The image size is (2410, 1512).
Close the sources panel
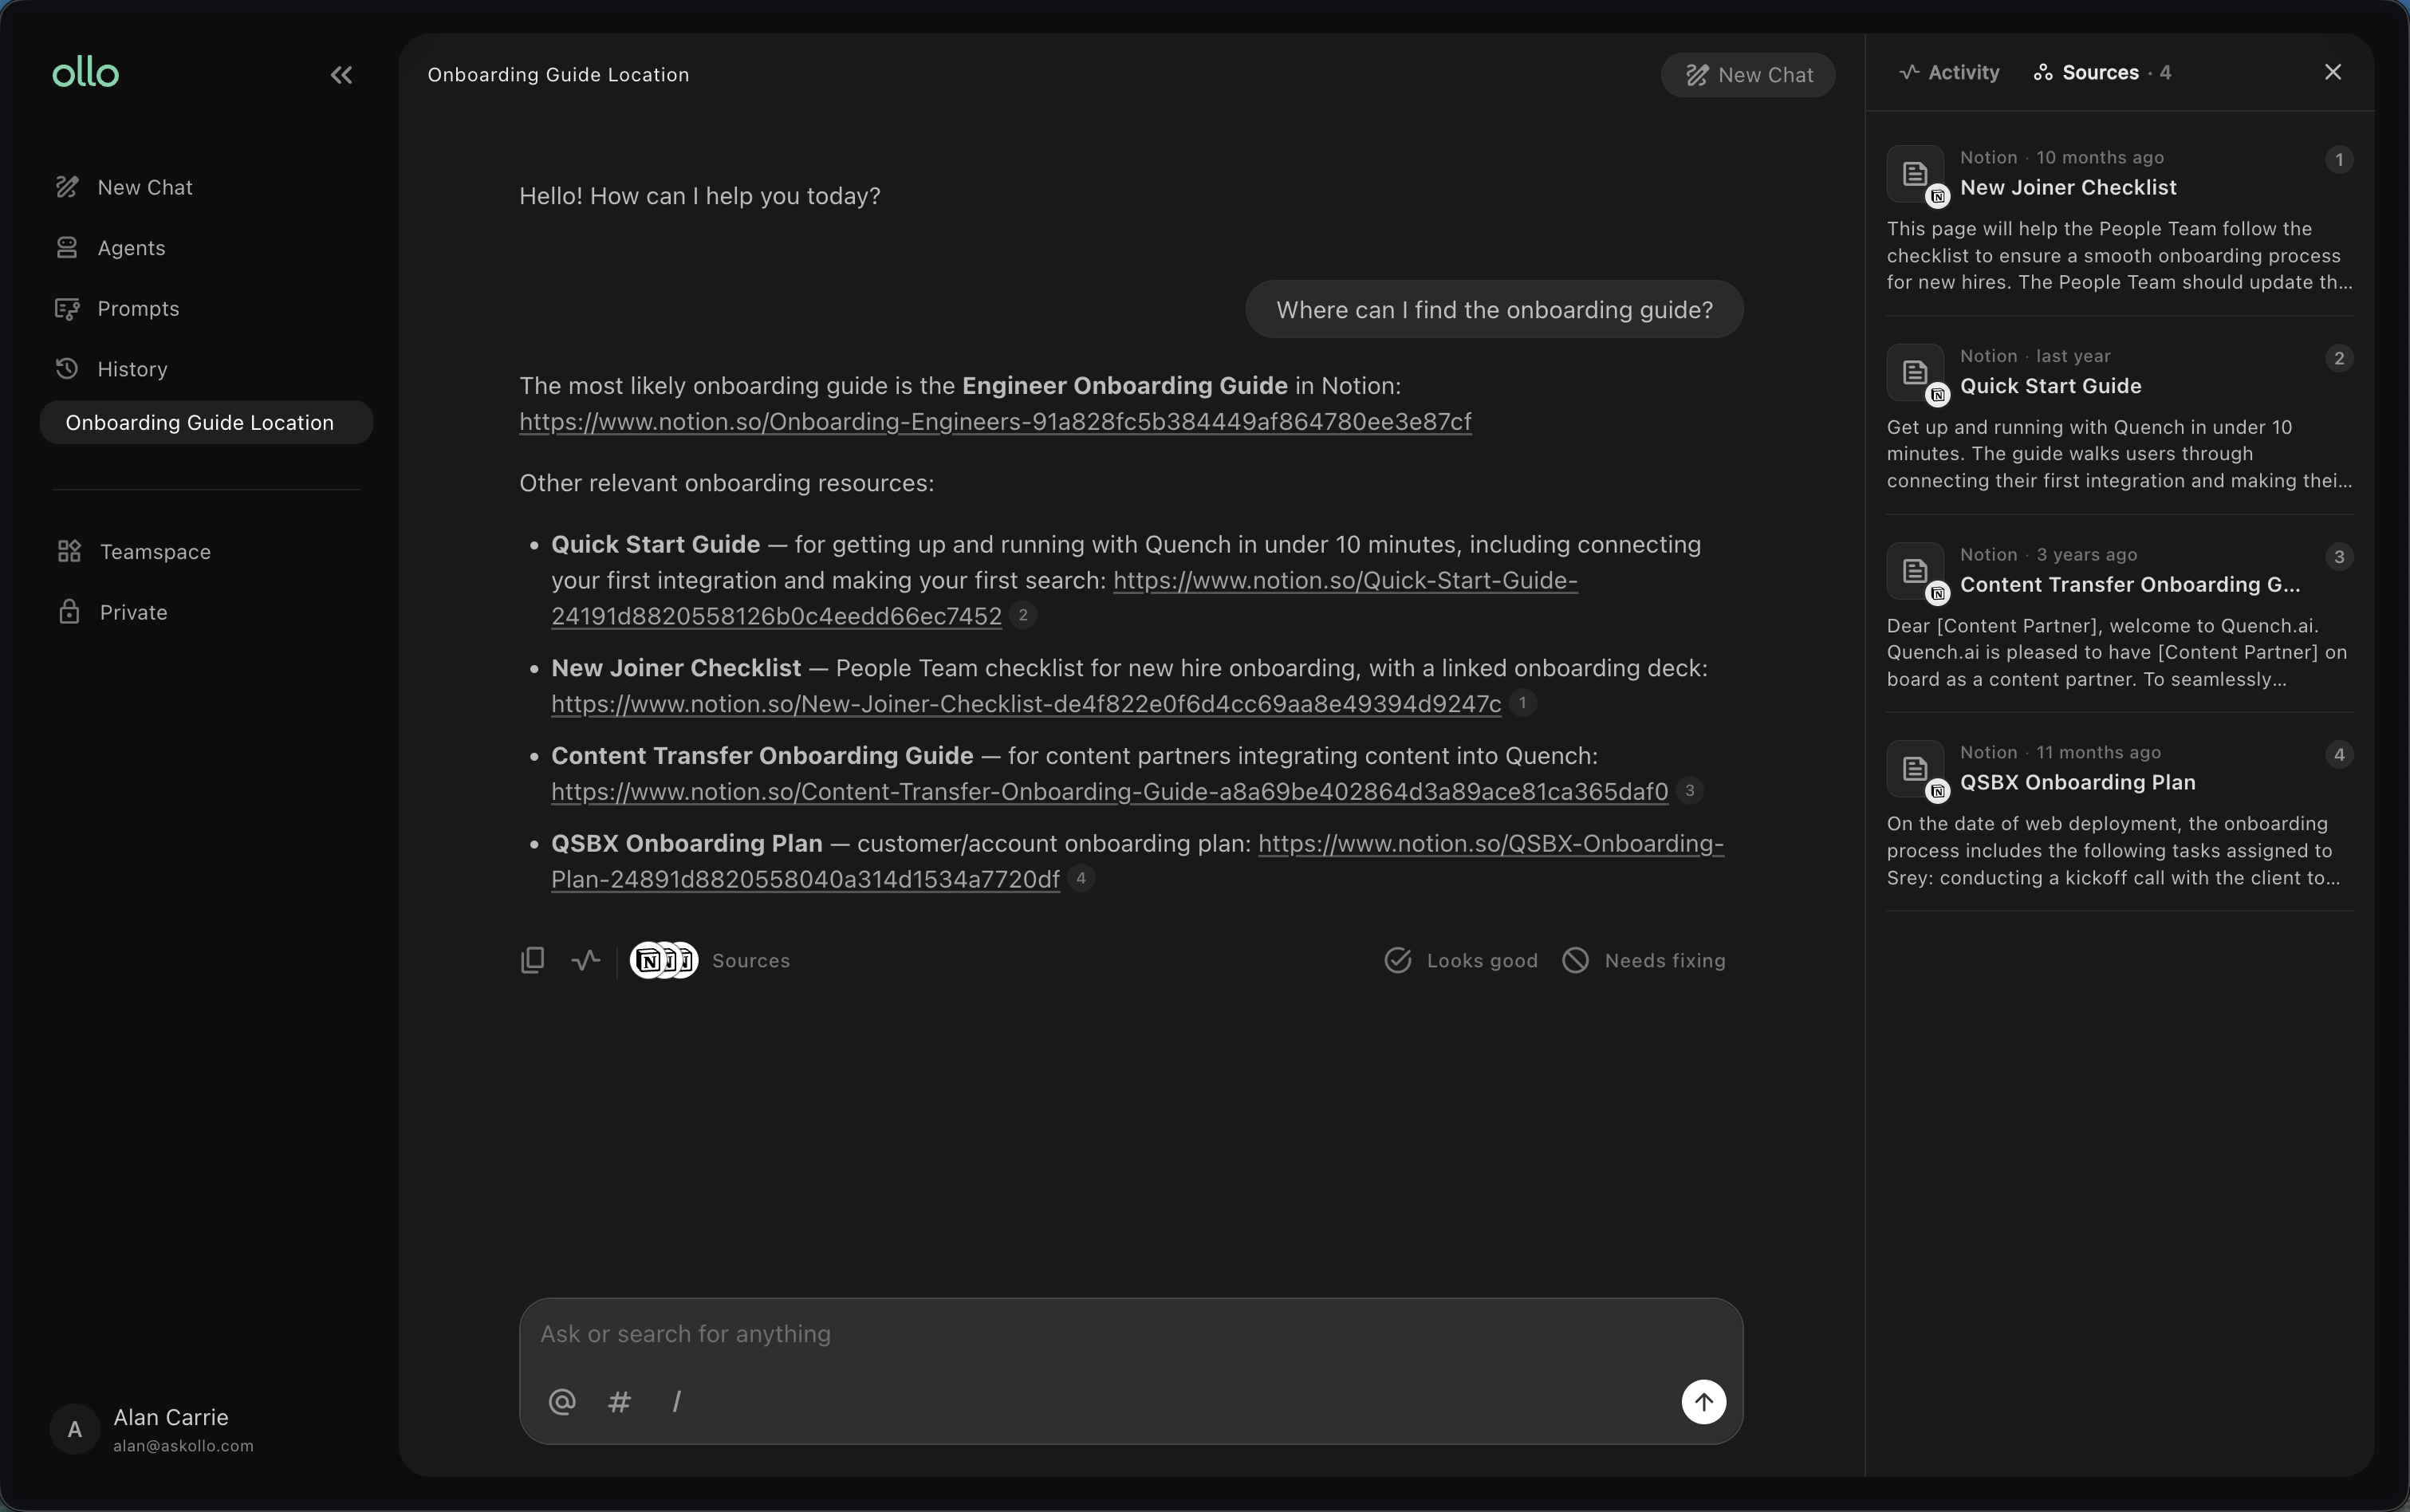tap(2332, 72)
